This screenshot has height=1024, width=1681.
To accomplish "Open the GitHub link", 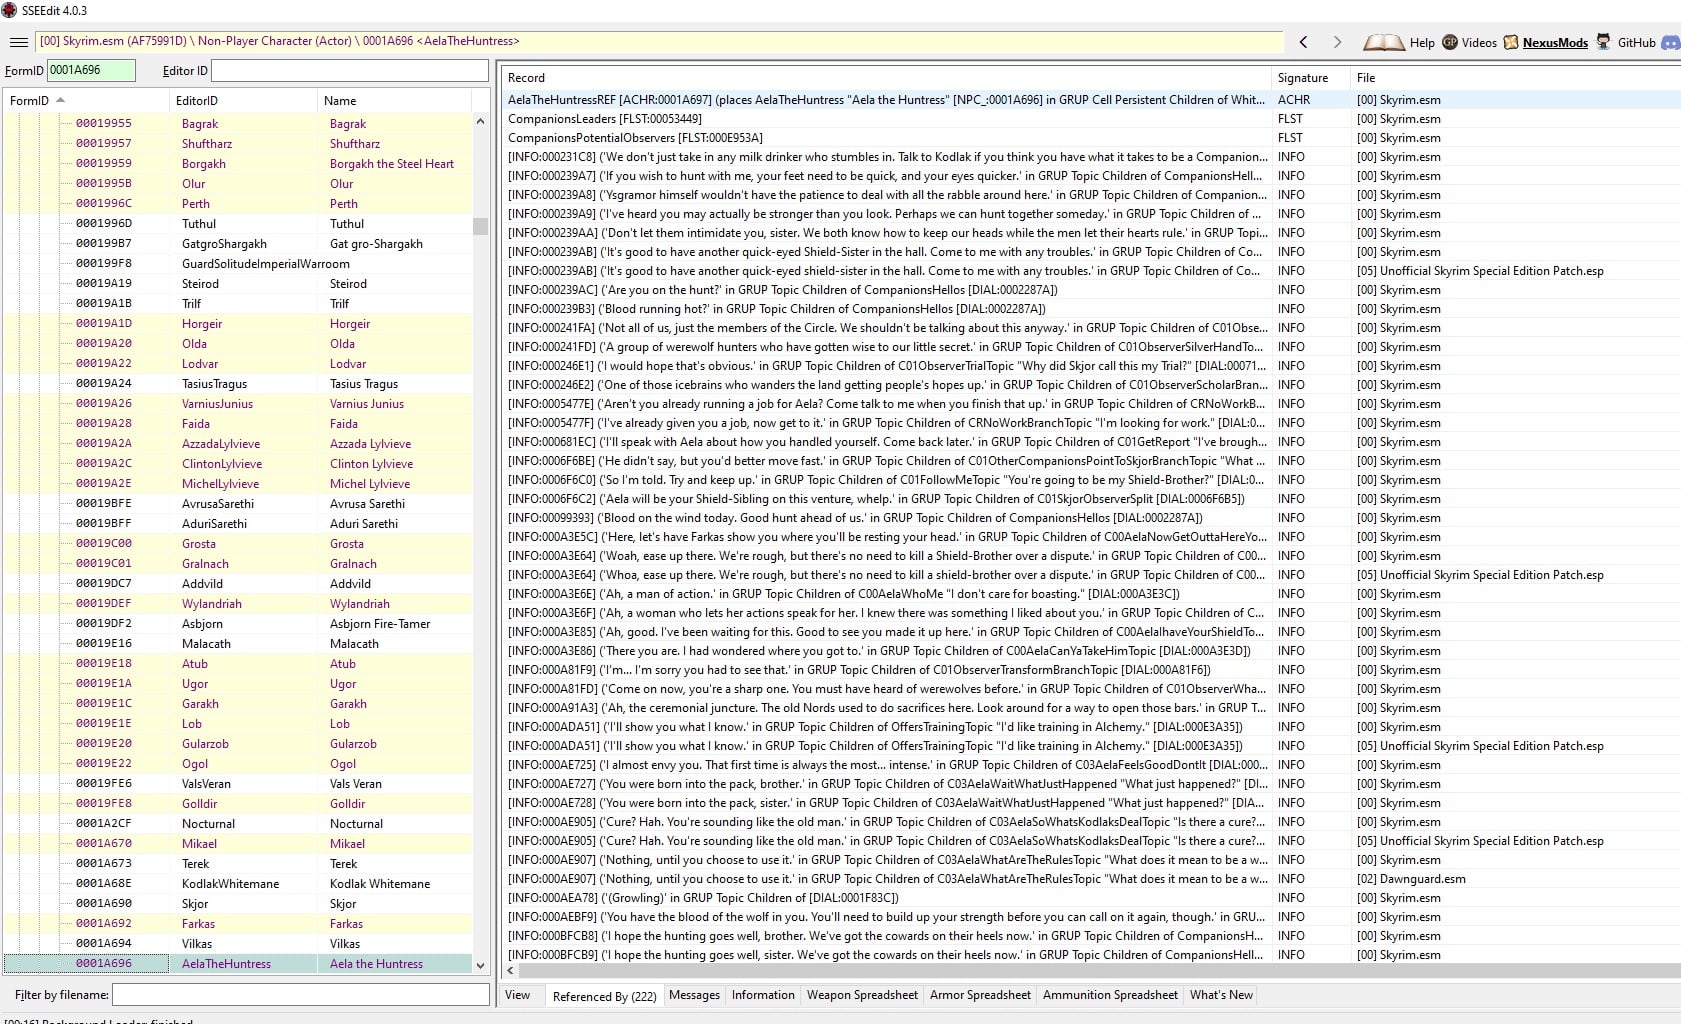I will [x=1625, y=42].
